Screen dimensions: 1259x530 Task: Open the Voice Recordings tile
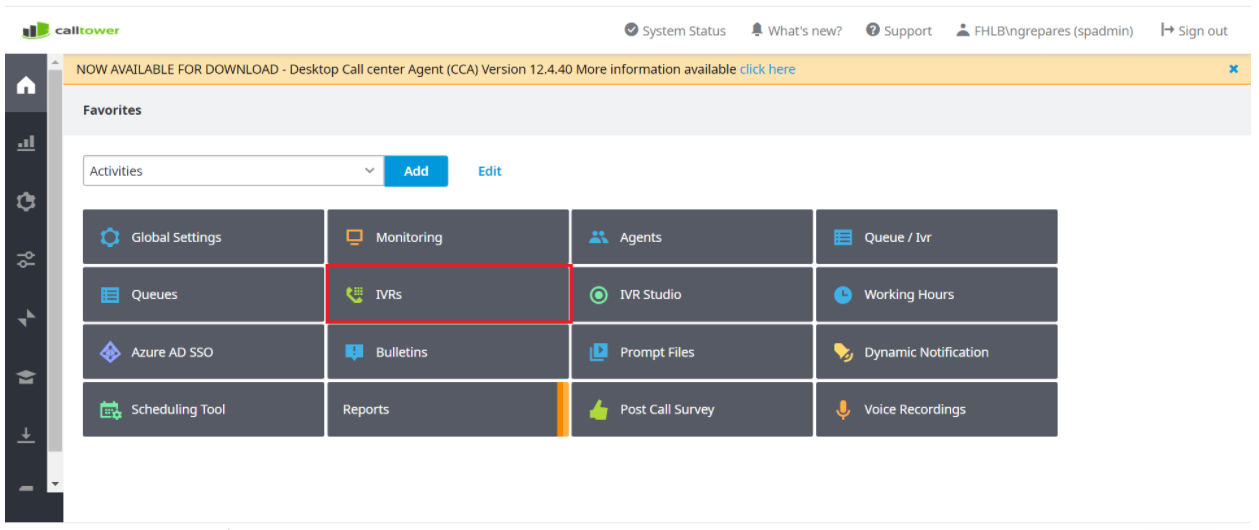(x=936, y=409)
